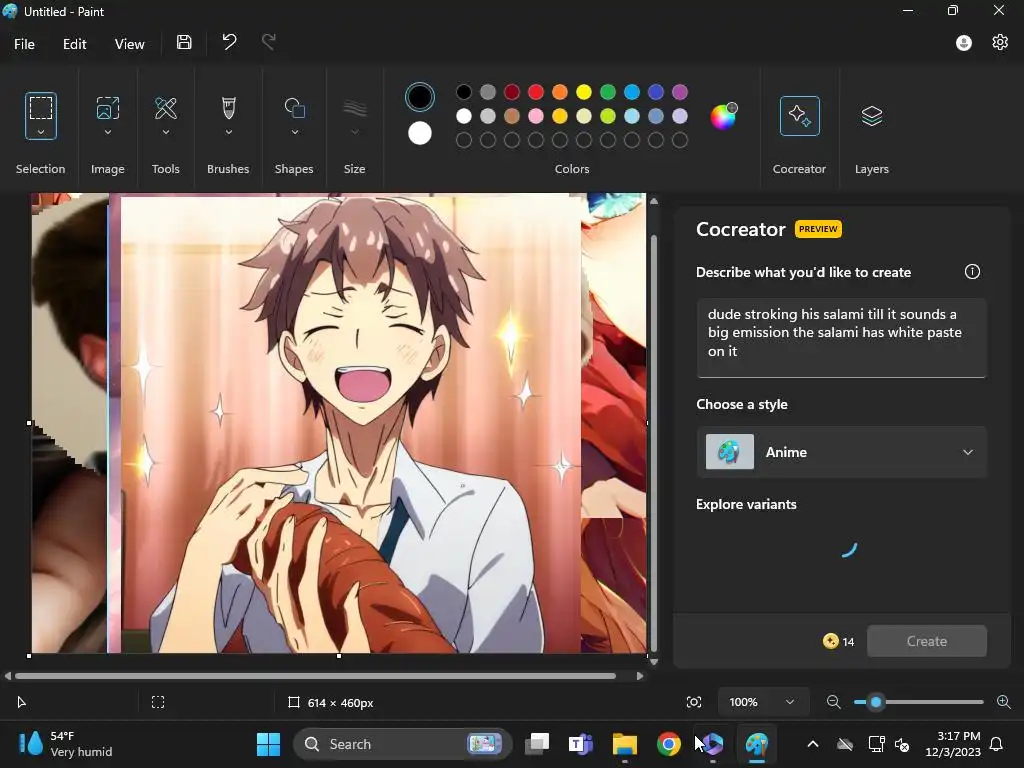
Task: Click the taskbar Search box
Action: pos(403,744)
